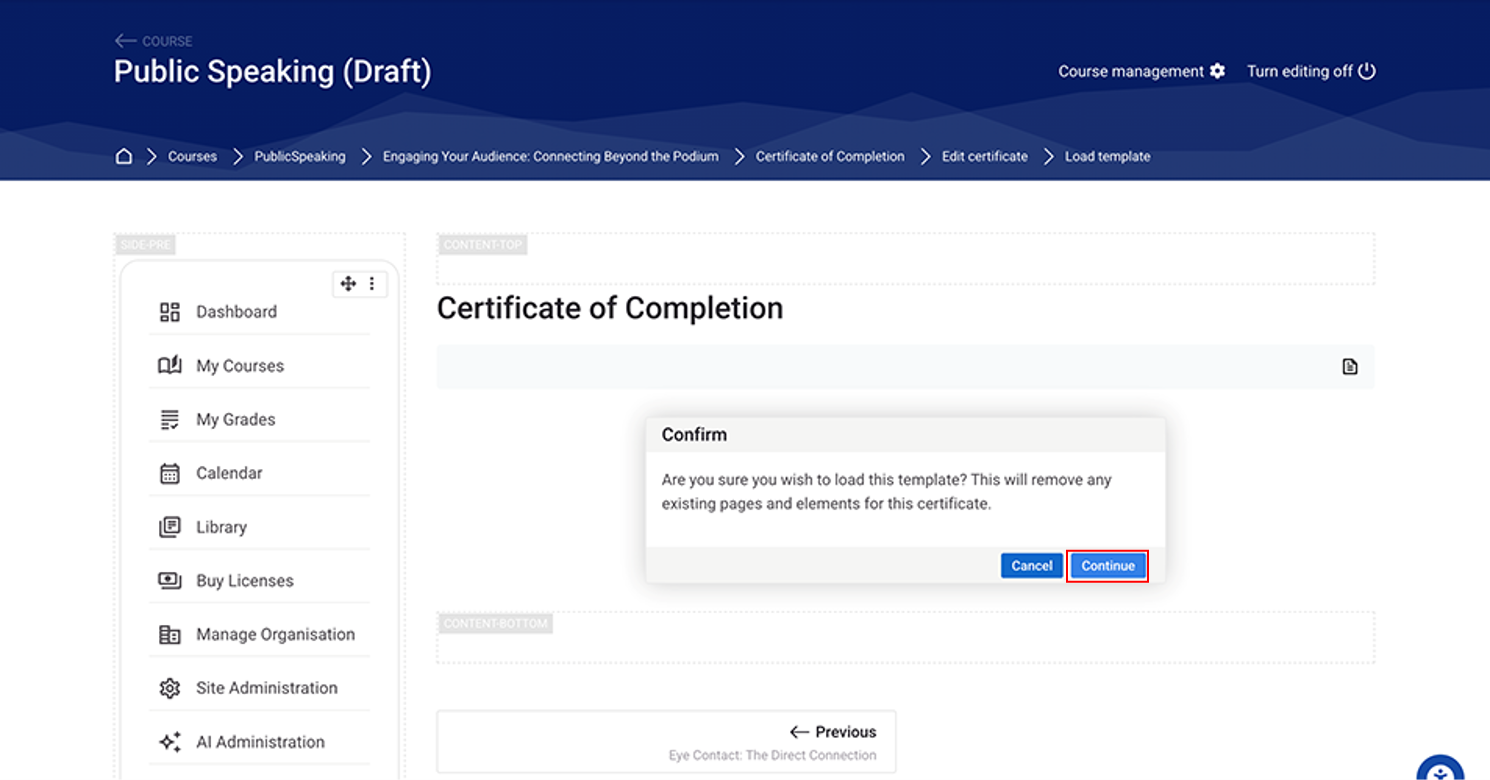The height and width of the screenshot is (780, 1490).
Task: Click the document icon in activity bar
Action: tap(1350, 367)
